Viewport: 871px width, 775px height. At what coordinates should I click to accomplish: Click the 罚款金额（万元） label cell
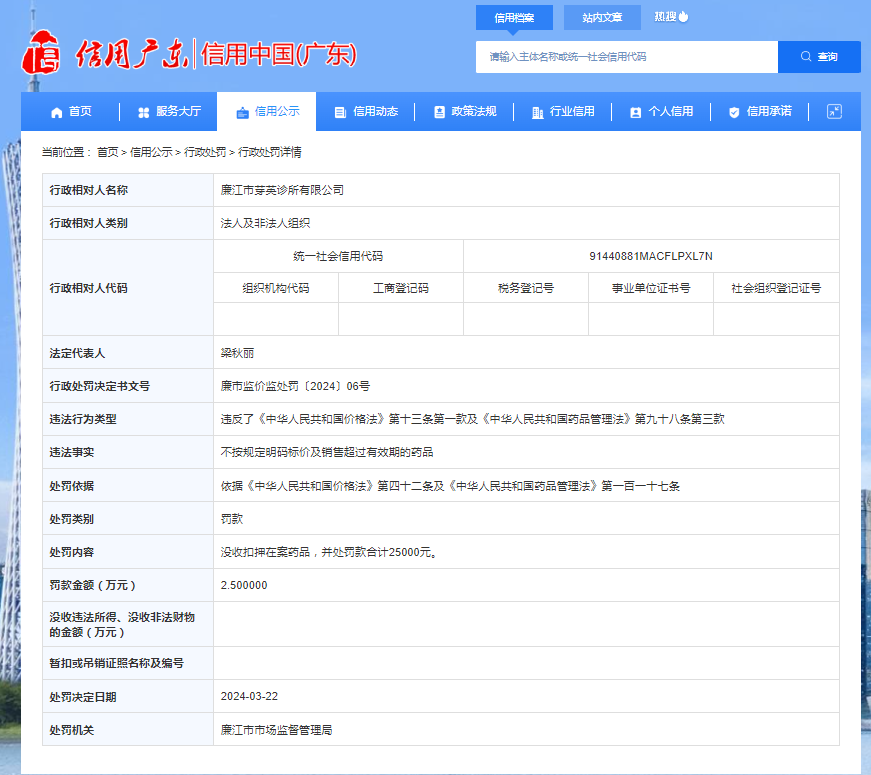pos(128,585)
